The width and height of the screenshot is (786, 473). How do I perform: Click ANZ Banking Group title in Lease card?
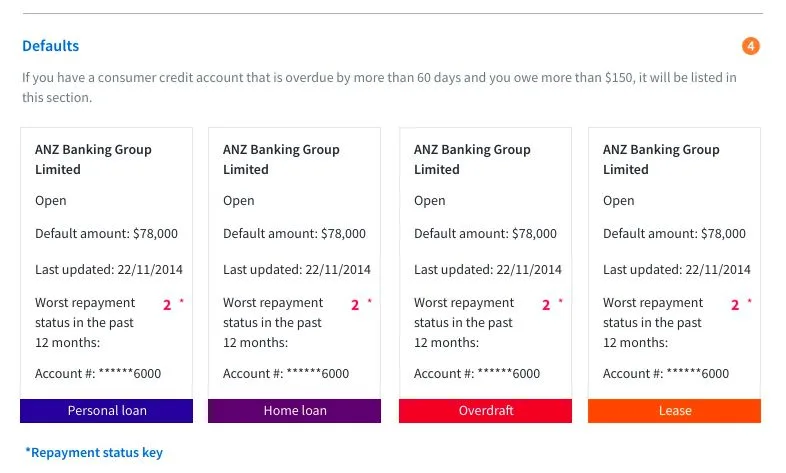(661, 159)
